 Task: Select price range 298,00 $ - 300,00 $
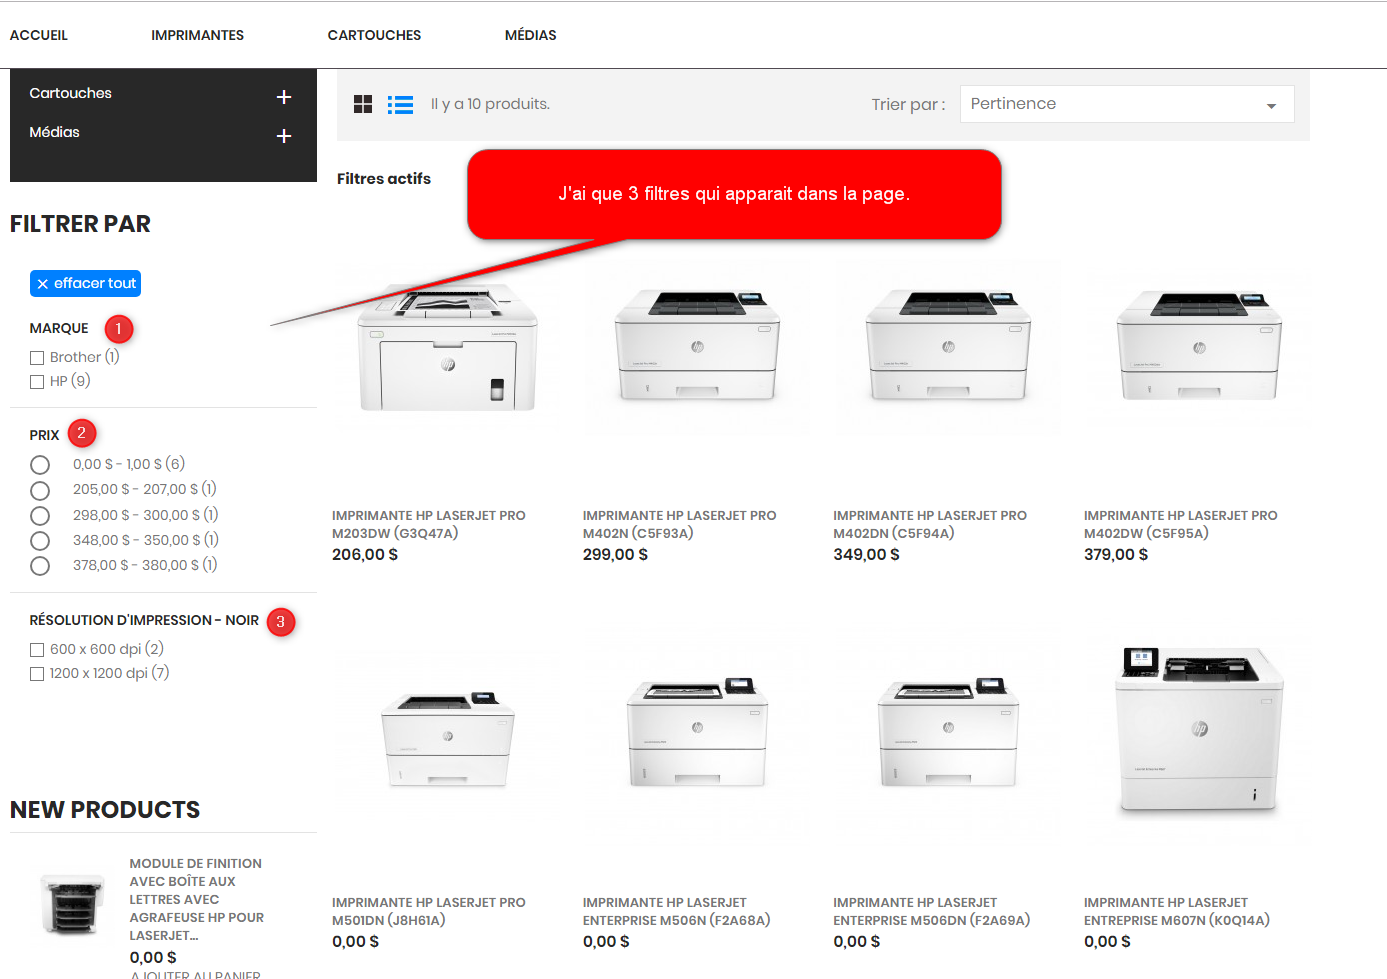click(x=40, y=516)
